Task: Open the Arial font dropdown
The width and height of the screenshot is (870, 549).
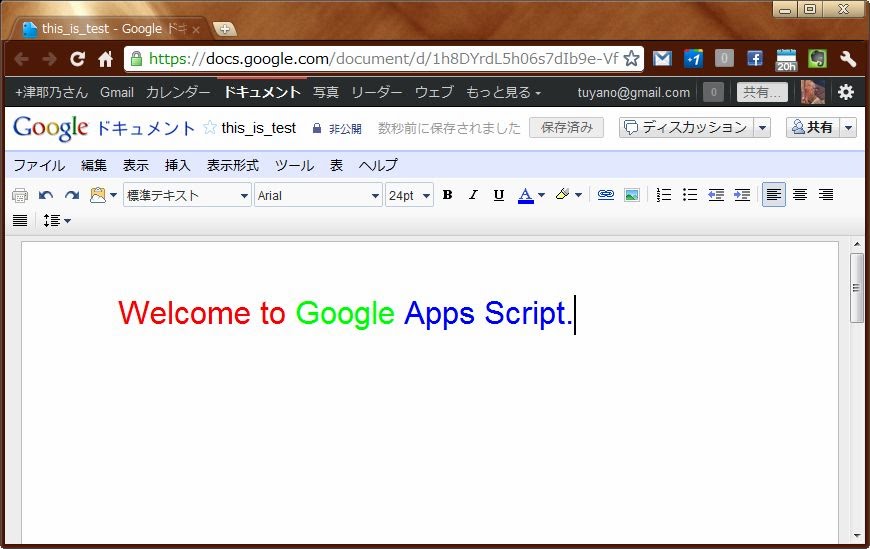Action: [318, 195]
